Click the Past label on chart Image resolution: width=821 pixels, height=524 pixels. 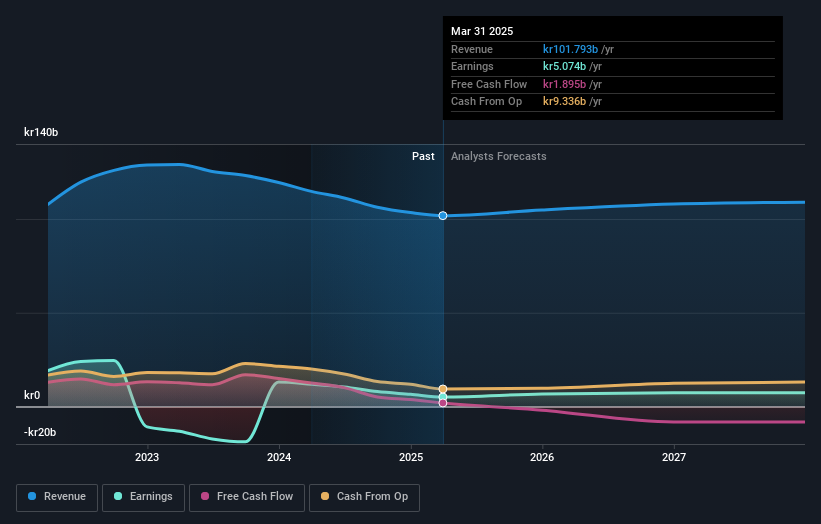point(423,157)
